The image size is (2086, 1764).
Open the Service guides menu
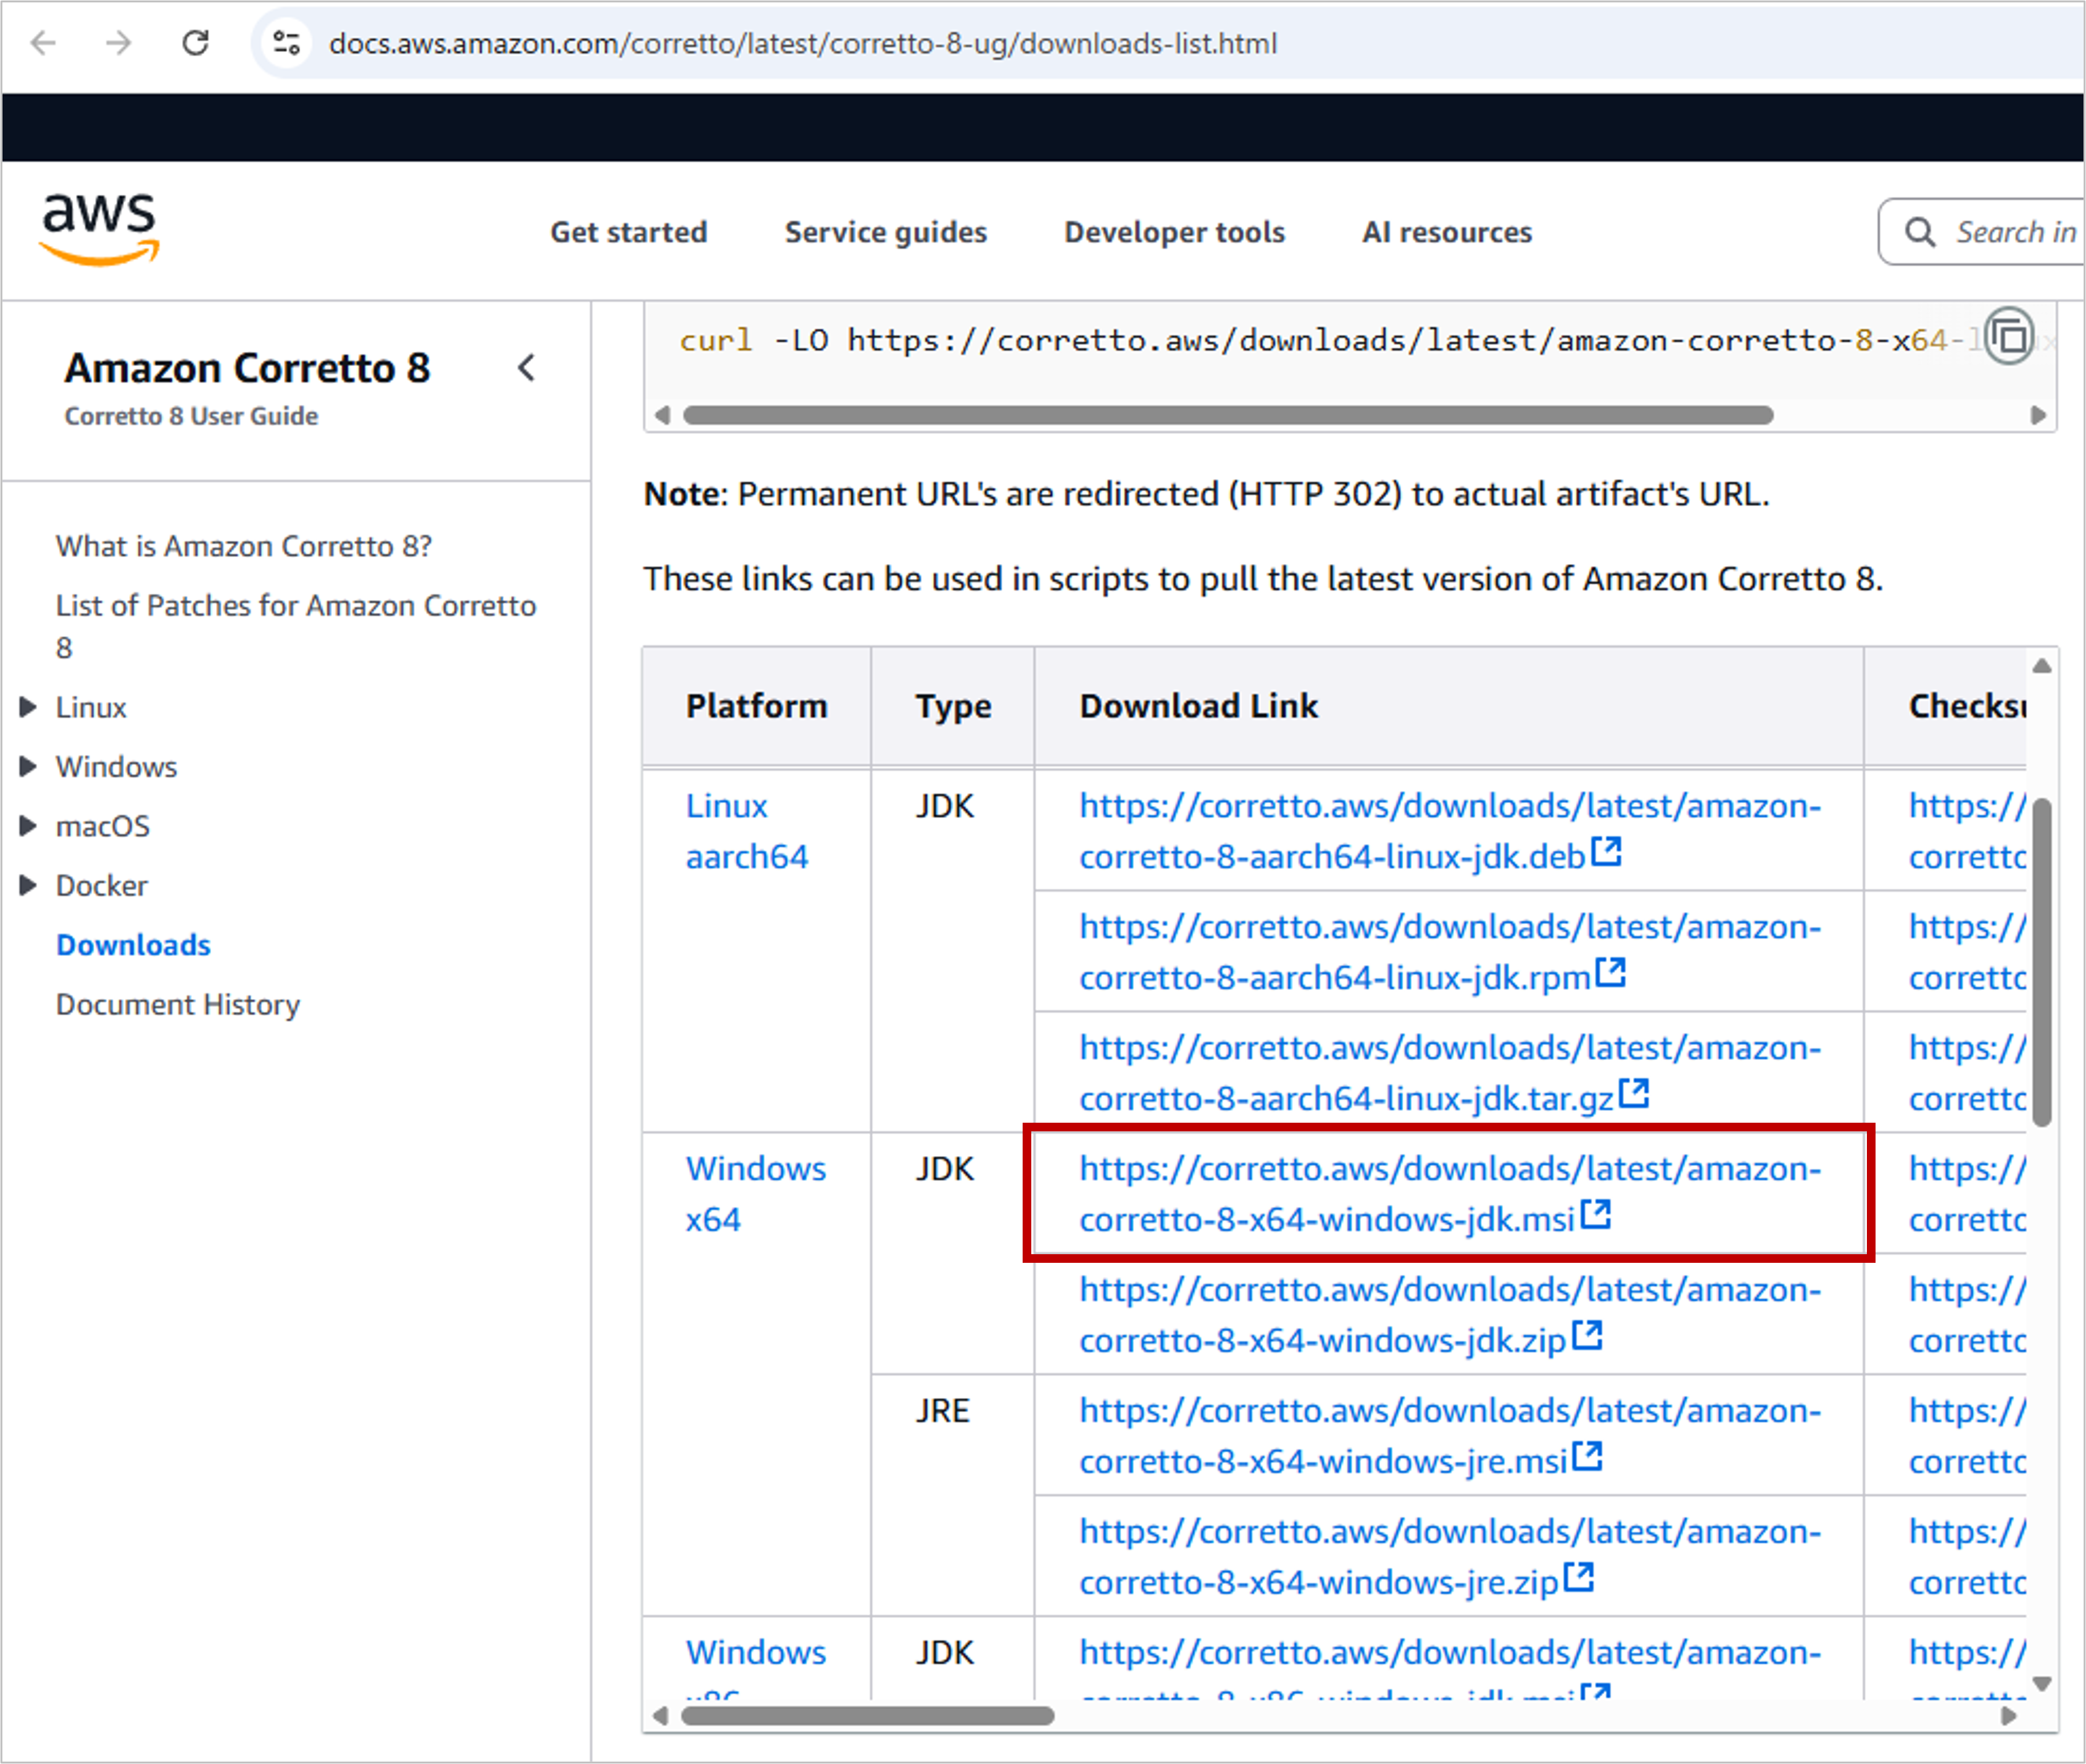pyautogui.click(x=885, y=232)
